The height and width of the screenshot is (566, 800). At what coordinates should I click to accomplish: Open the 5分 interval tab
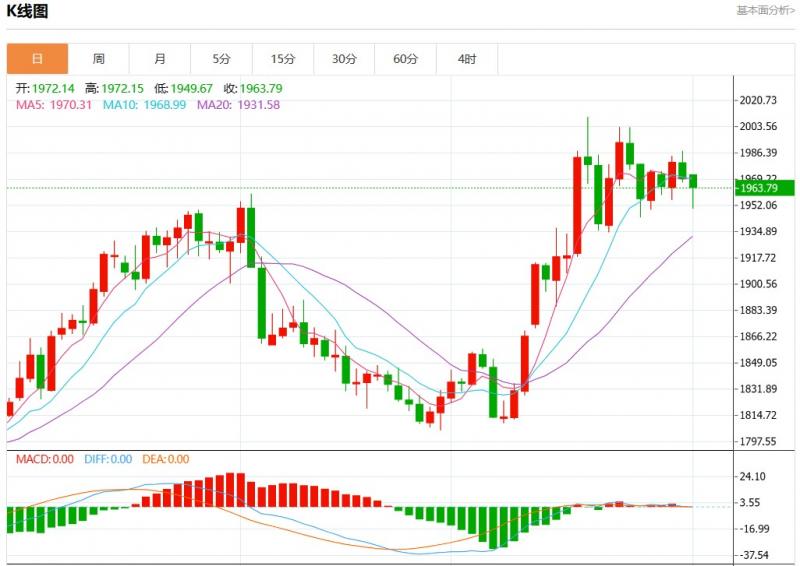coord(221,59)
